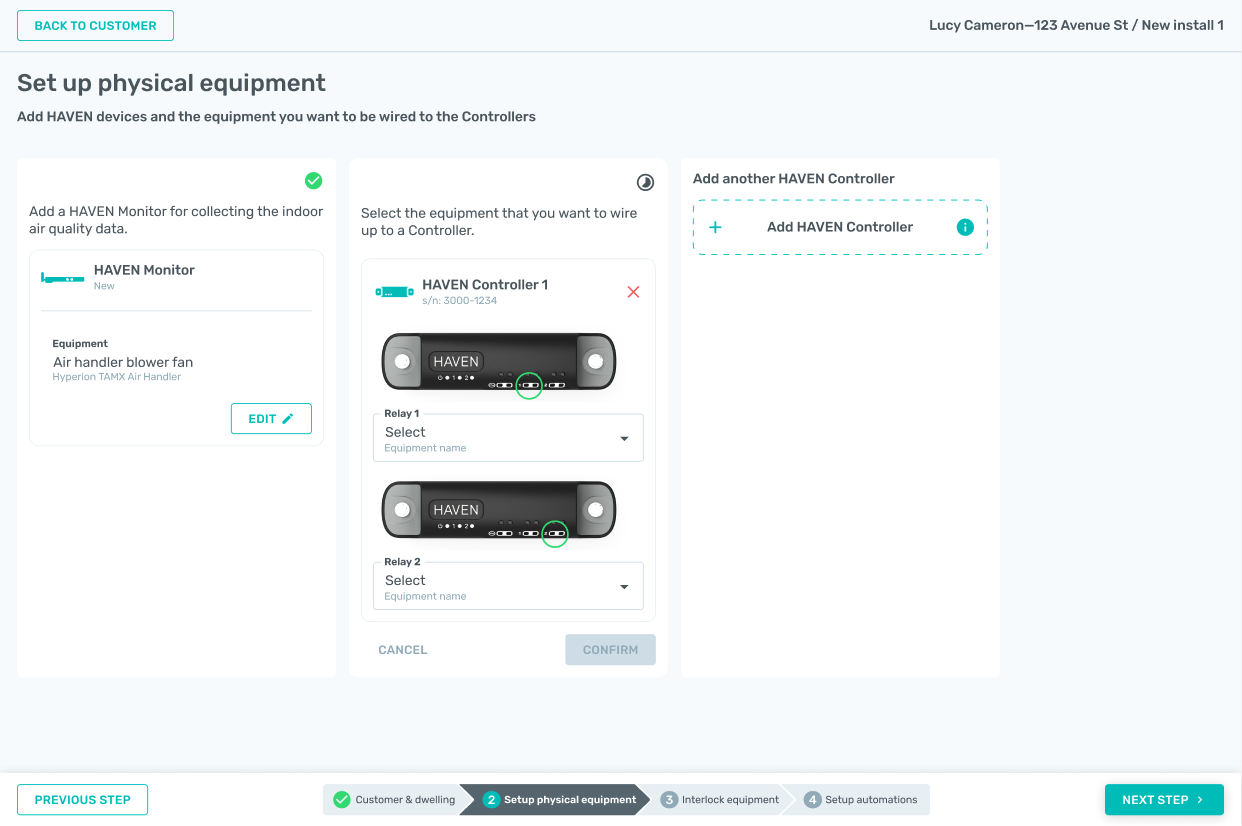Go to the Customer & dwelling step
The width and height of the screenshot is (1242, 826).
click(394, 800)
